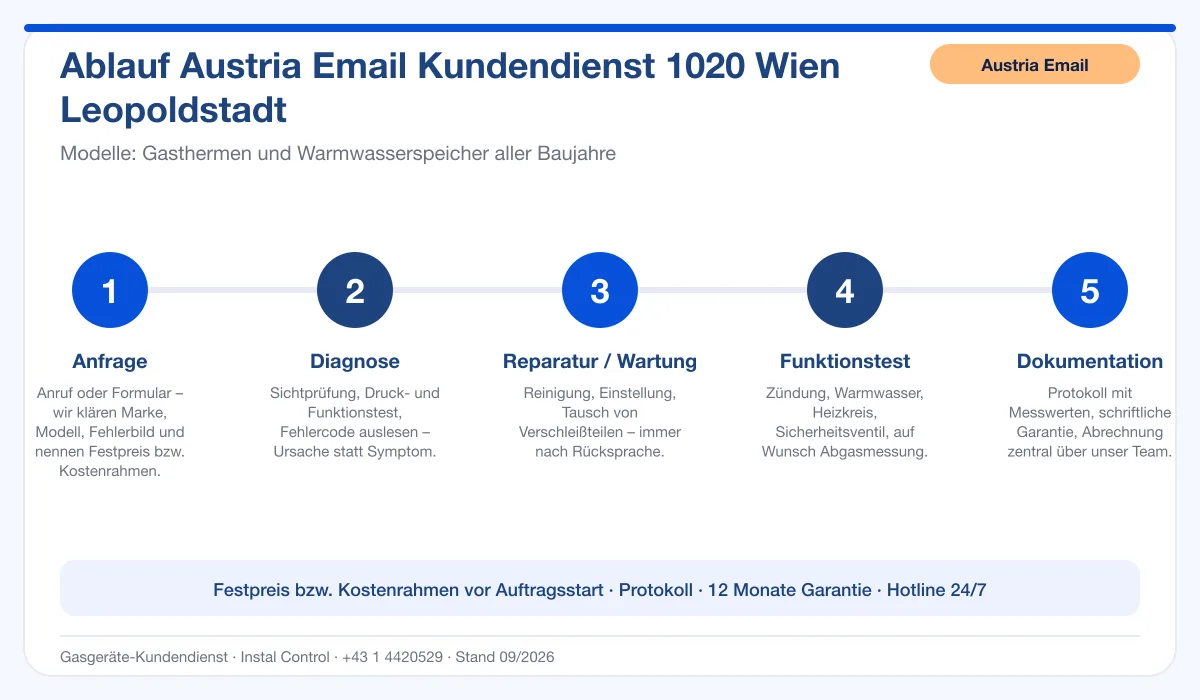
Task: Click the Diagnose step heading
Action: pos(355,361)
